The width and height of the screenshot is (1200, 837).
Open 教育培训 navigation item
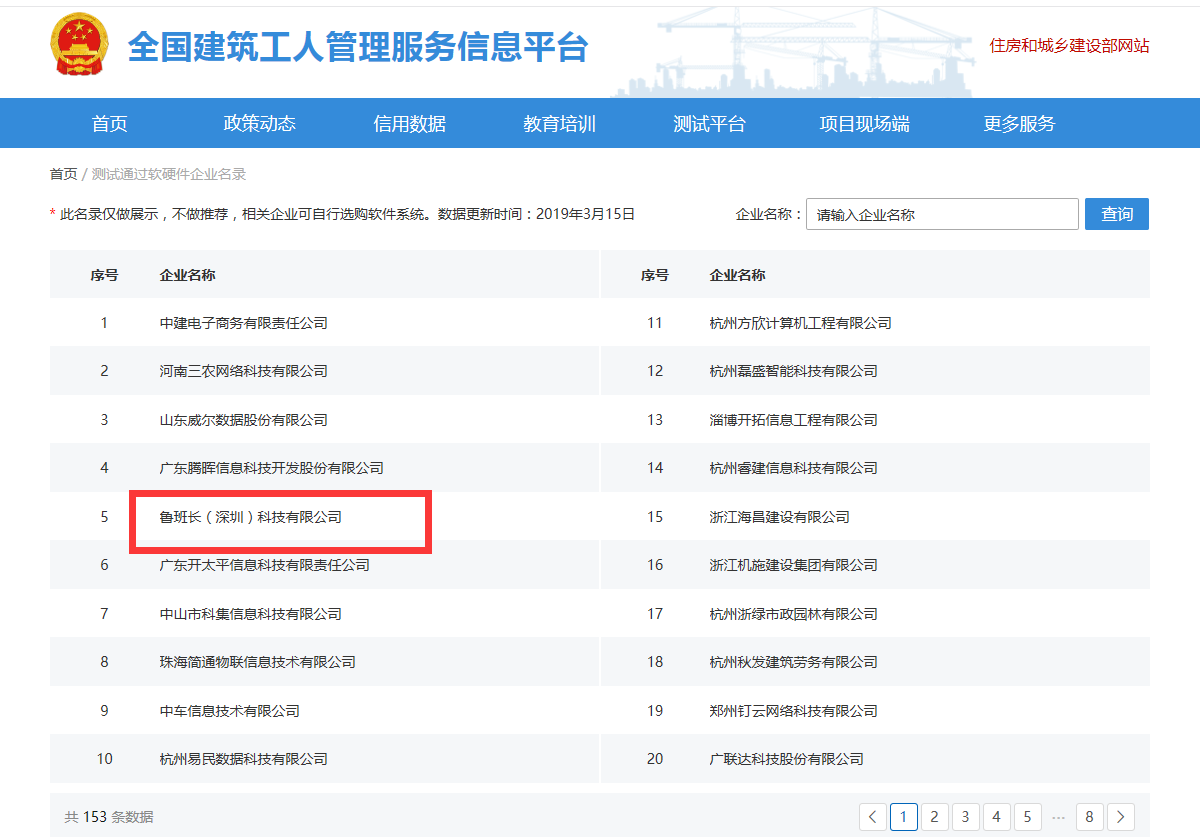(x=560, y=124)
